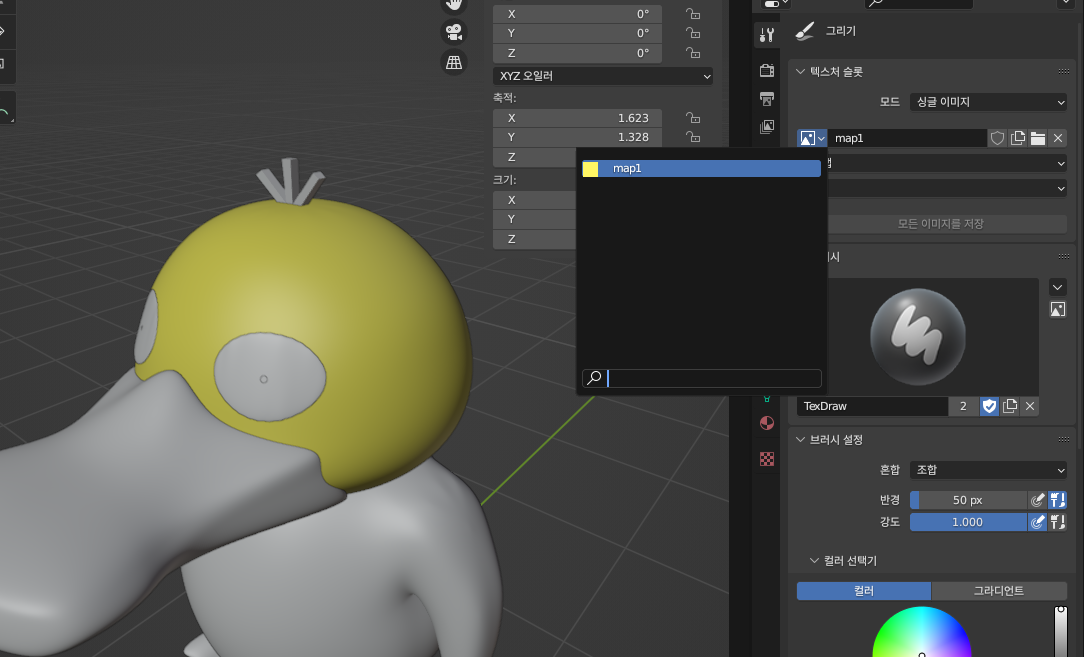The width and height of the screenshot is (1084, 657).
Task: Open the 모드 싱글 이미지 dropdown
Action: (x=988, y=102)
